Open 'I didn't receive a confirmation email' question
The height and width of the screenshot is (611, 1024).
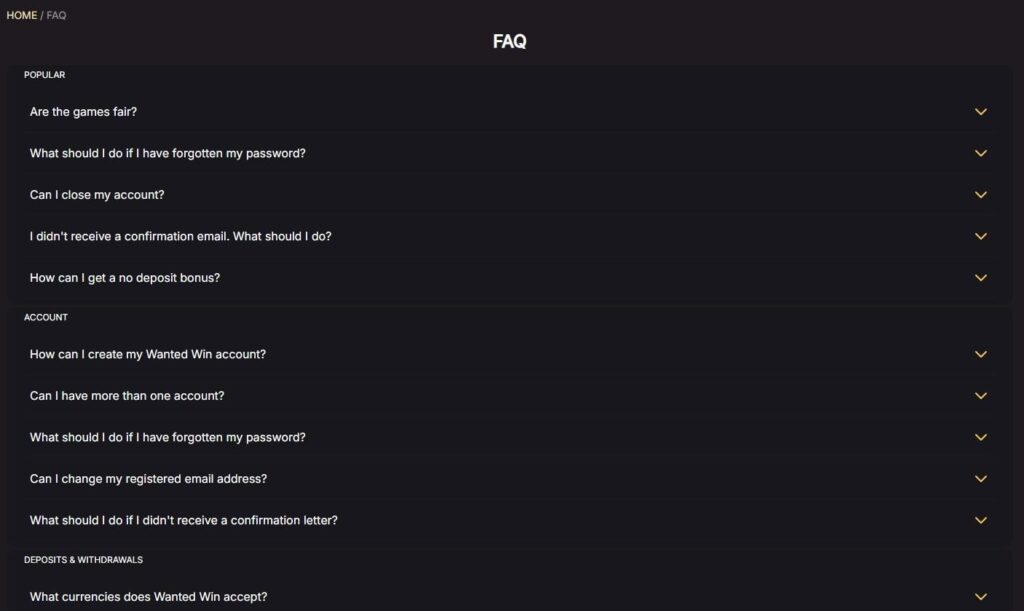(x=180, y=236)
